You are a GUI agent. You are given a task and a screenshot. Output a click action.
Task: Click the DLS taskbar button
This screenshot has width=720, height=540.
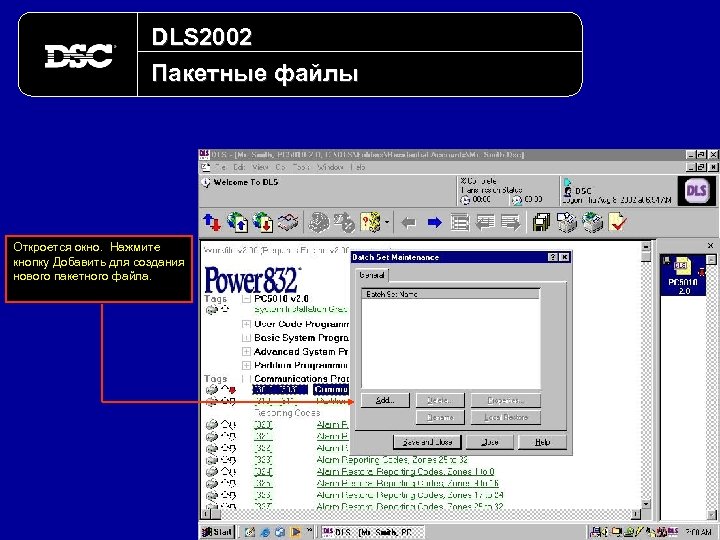pyautogui.click(x=372, y=532)
